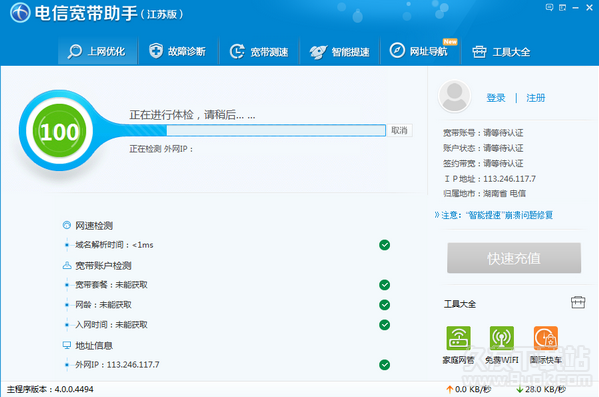
Task: Click the green check for 外网IP
Action: (x=385, y=365)
